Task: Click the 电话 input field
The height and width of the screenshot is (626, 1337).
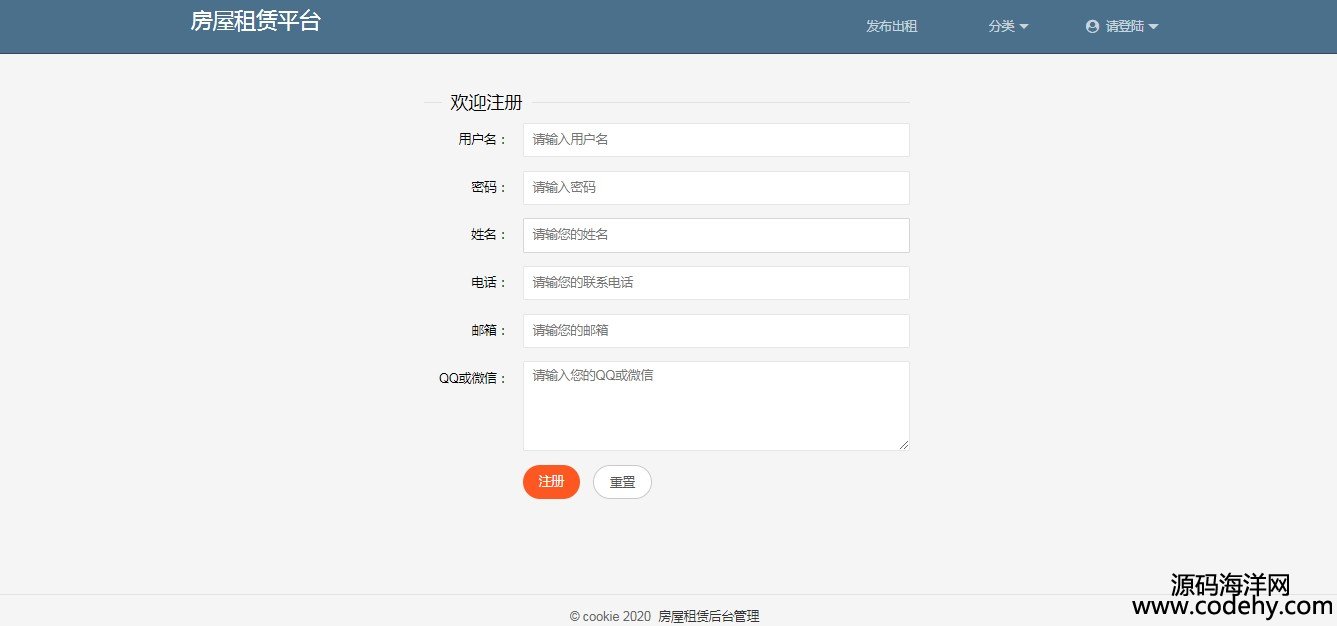Action: click(x=716, y=283)
